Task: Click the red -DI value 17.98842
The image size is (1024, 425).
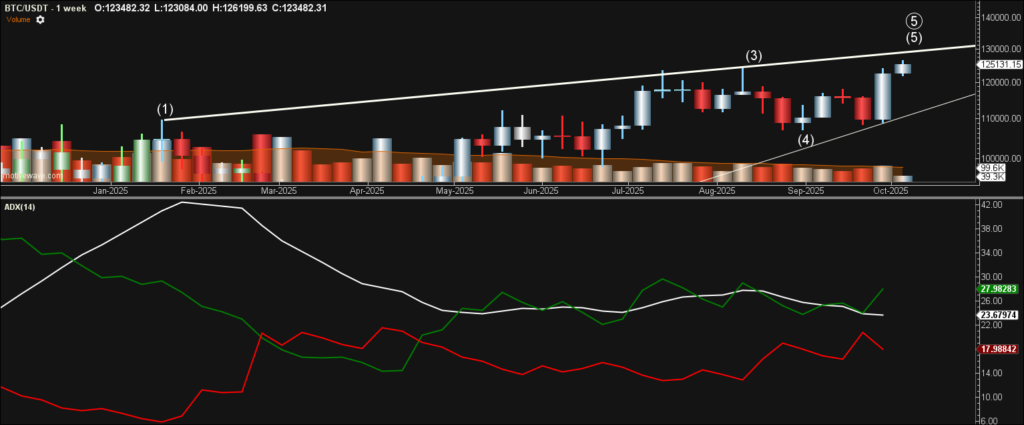Action: (x=999, y=349)
